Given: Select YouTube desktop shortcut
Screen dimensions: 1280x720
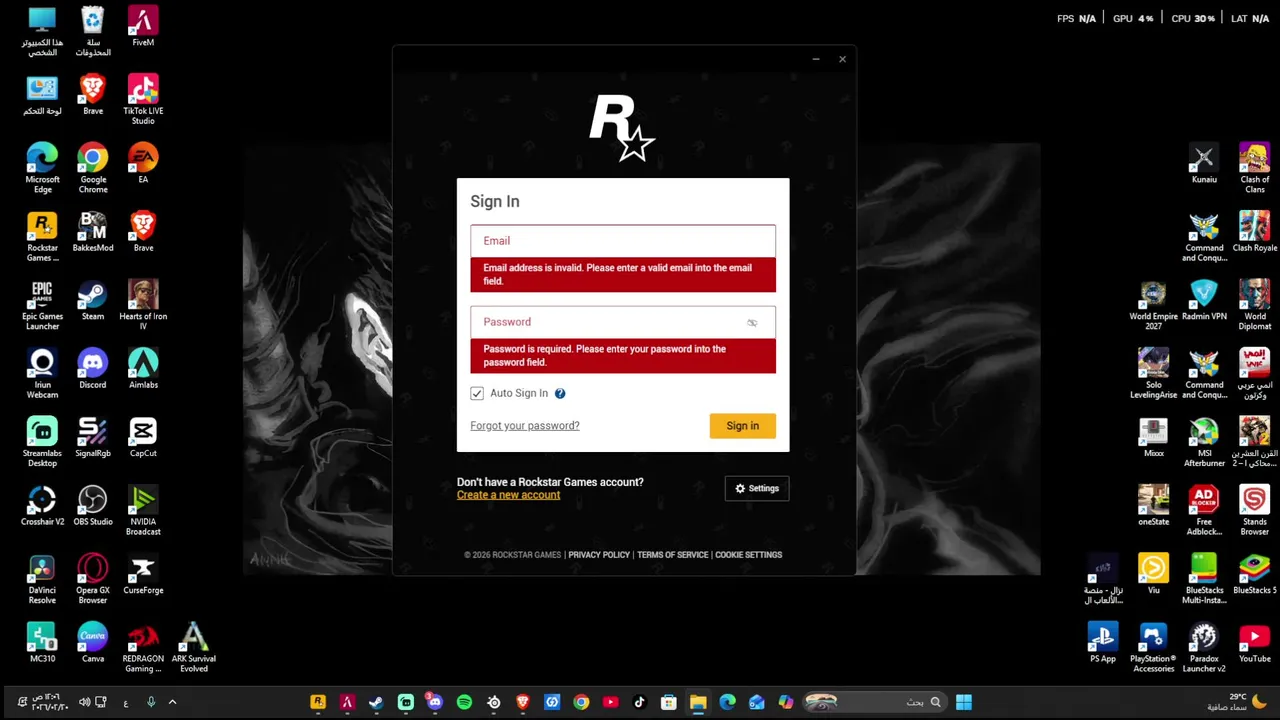Looking at the screenshot, I should 1255,642.
